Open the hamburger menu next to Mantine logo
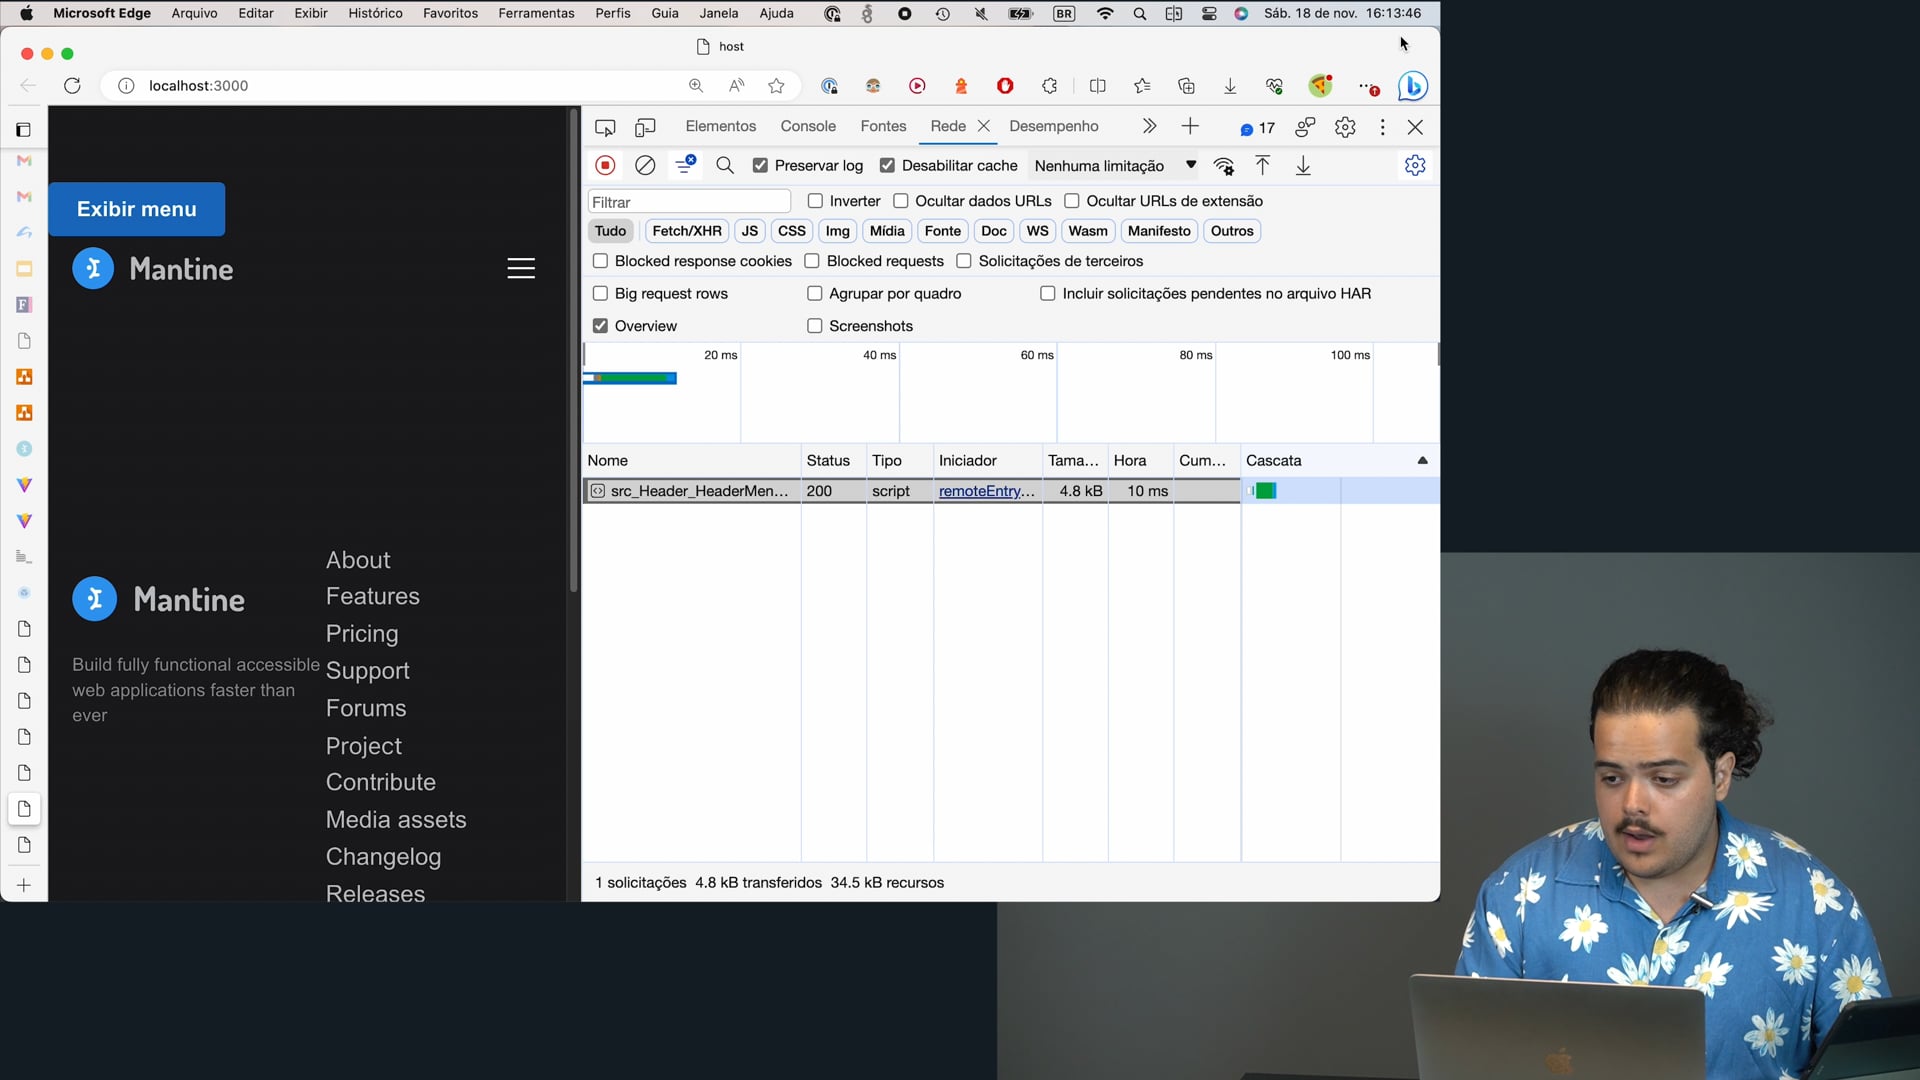1920x1080 pixels. pos(521,268)
